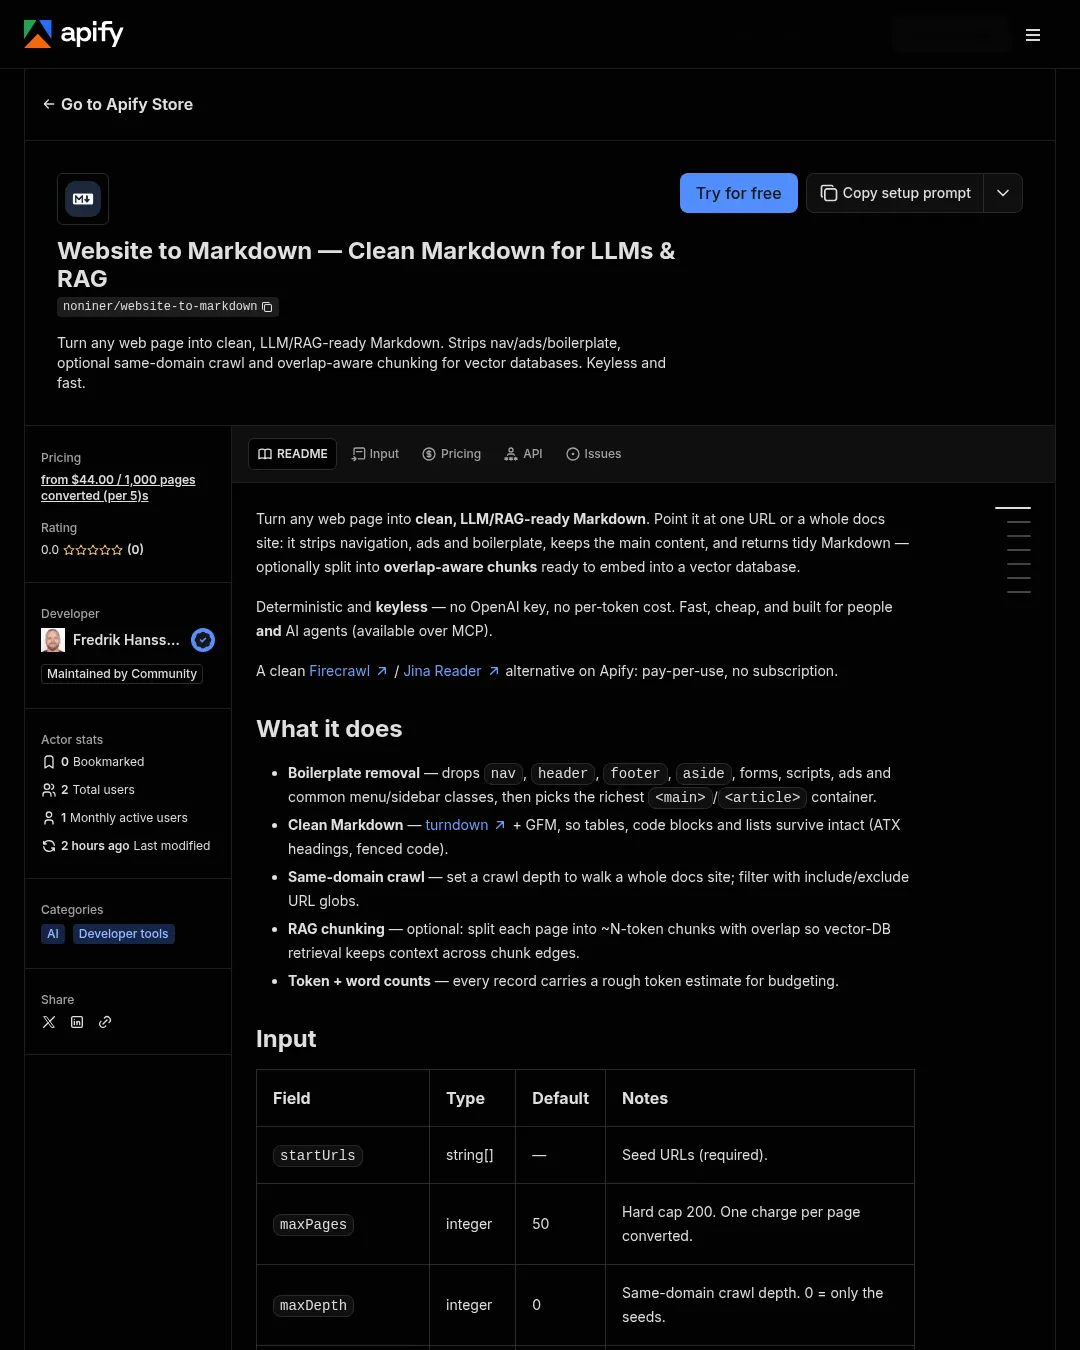Open the Pricing tab

[x=452, y=454]
